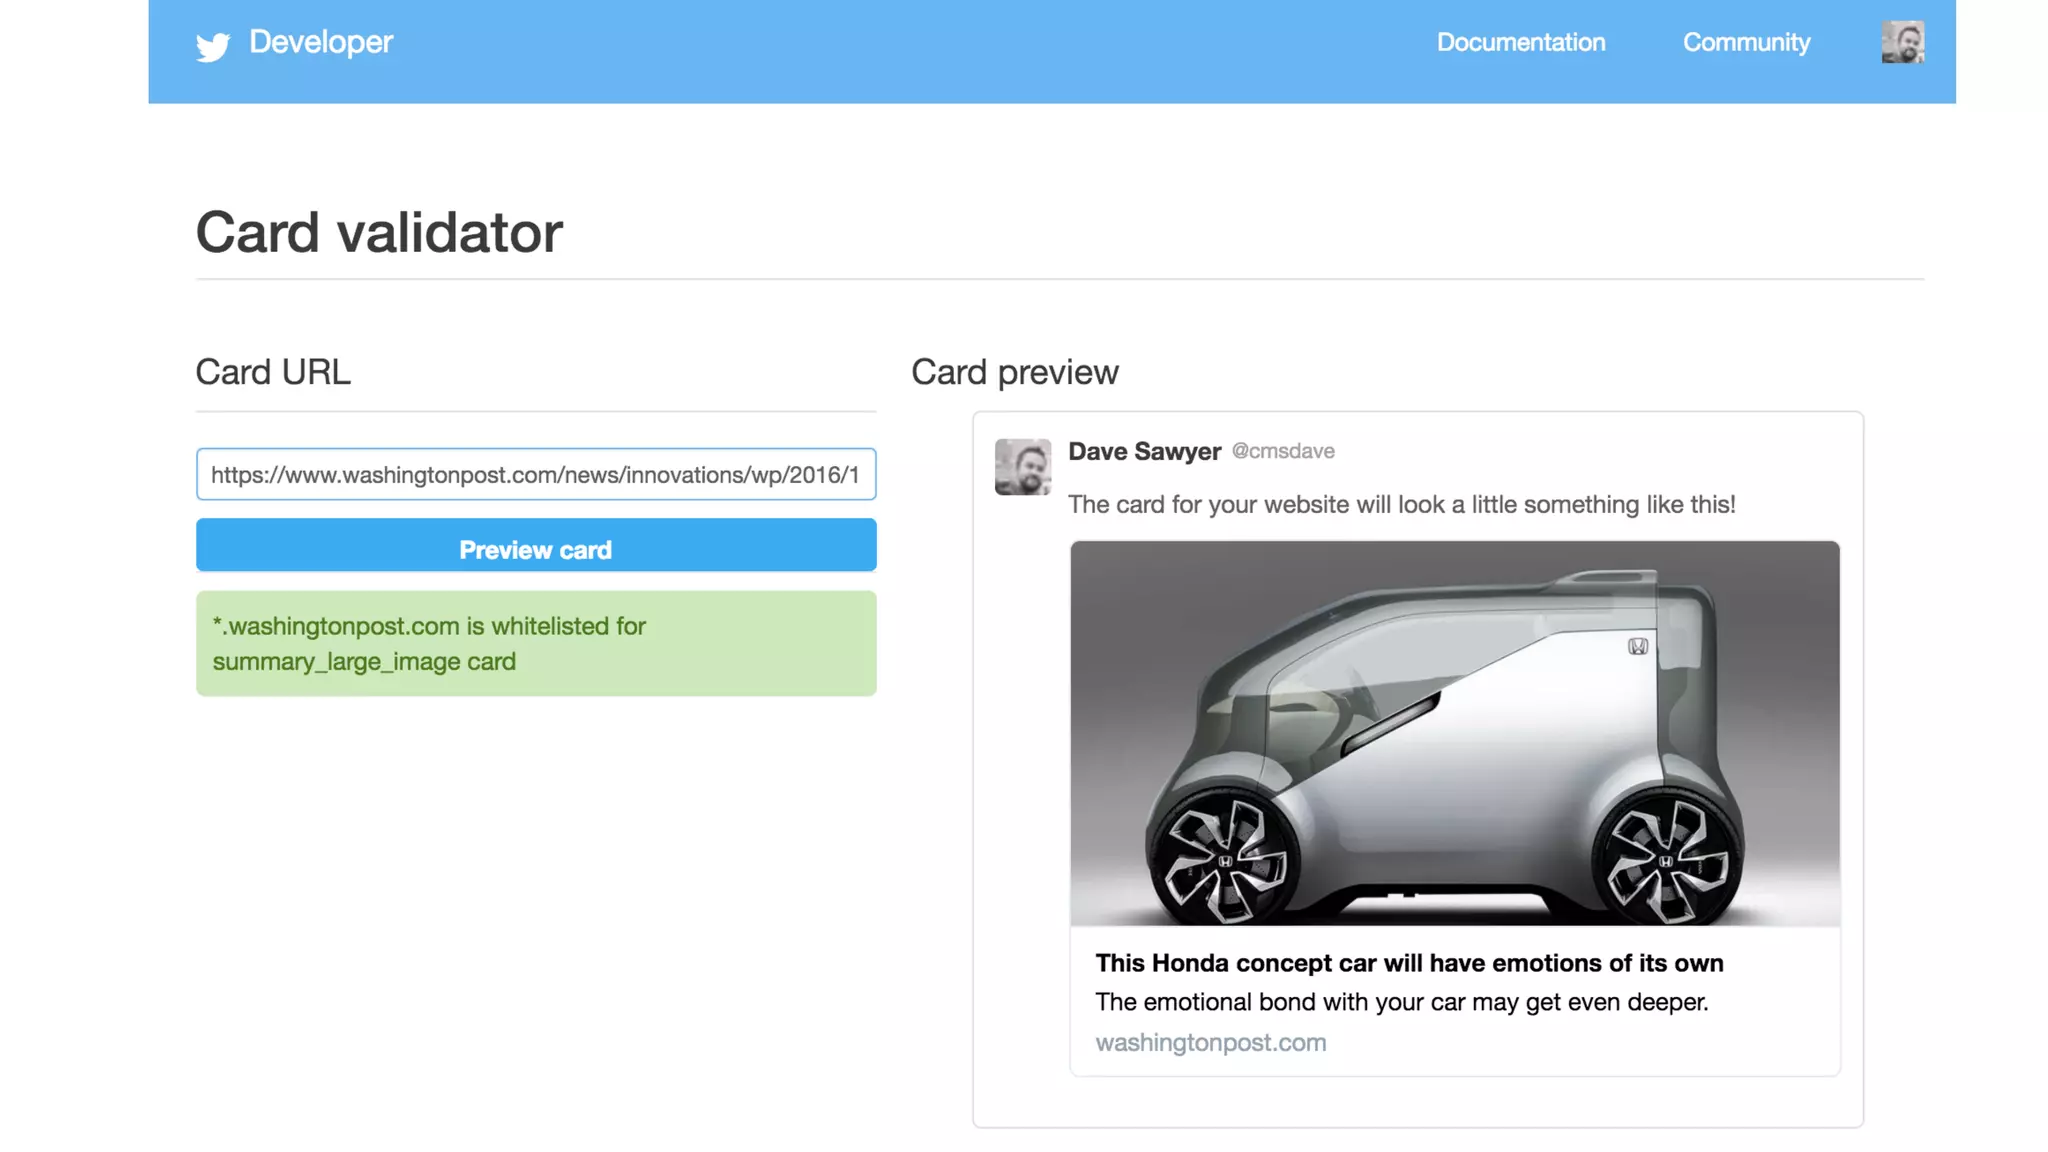Viewport: 2048px width, 1152px height.
Task: Click the washingtonpost.com domain in card
Action: [1210, 1042]
